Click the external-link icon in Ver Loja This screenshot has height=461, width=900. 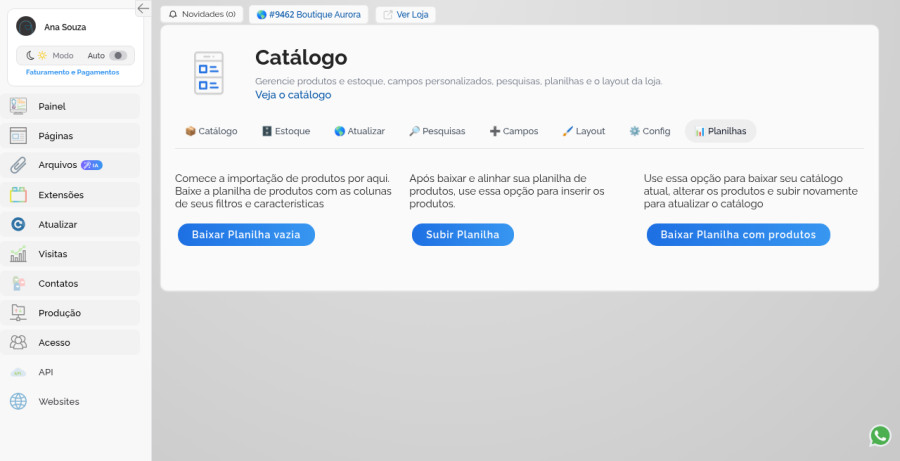click(x=388, y=14)
